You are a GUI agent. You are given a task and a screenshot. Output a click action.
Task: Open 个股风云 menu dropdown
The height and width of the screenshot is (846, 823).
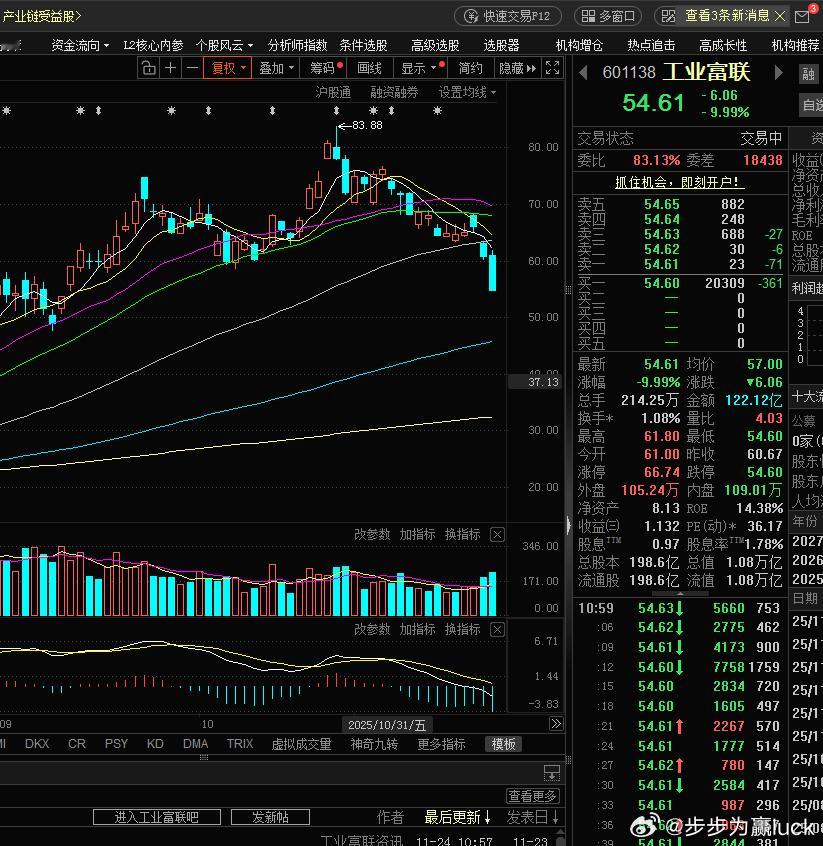224,45
